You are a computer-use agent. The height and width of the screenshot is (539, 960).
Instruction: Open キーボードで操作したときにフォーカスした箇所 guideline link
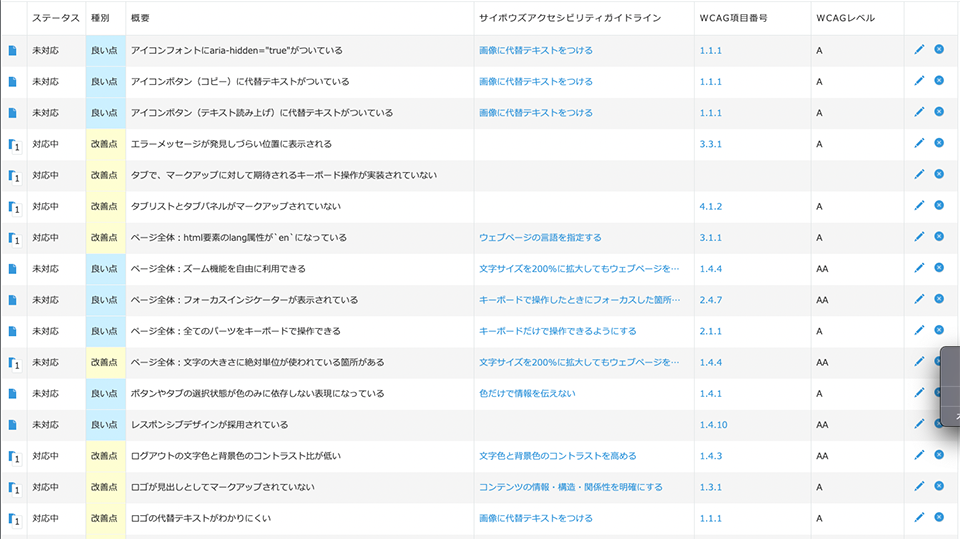click(579, 300)
